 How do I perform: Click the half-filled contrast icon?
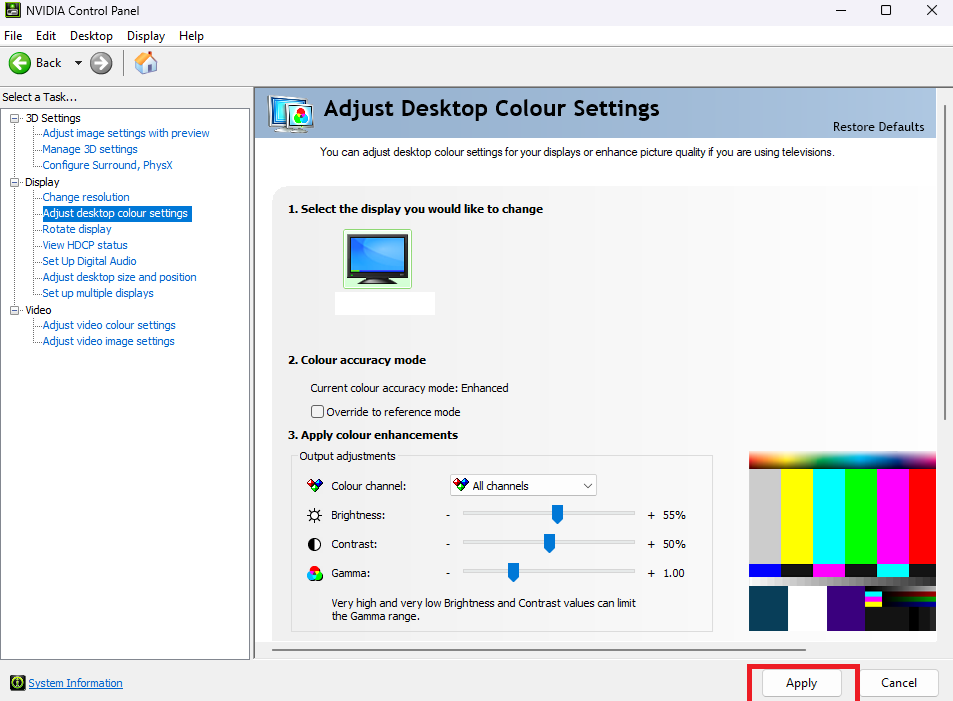(x=314, y=544)
